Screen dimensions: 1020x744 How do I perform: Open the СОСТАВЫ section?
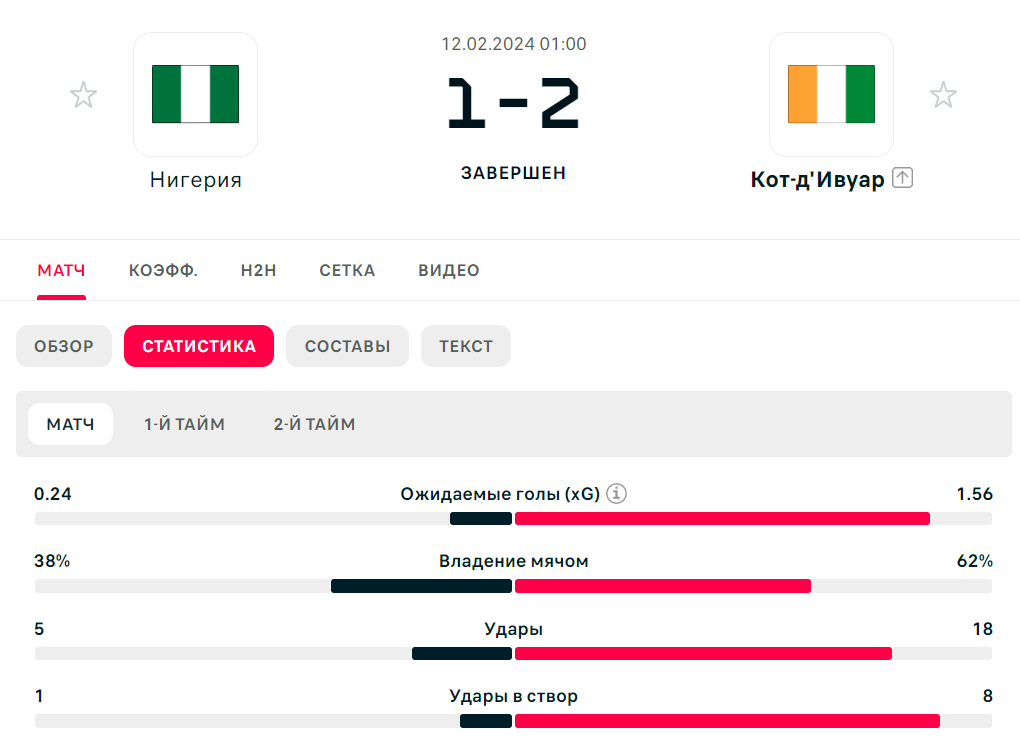(x=347, y=346)
